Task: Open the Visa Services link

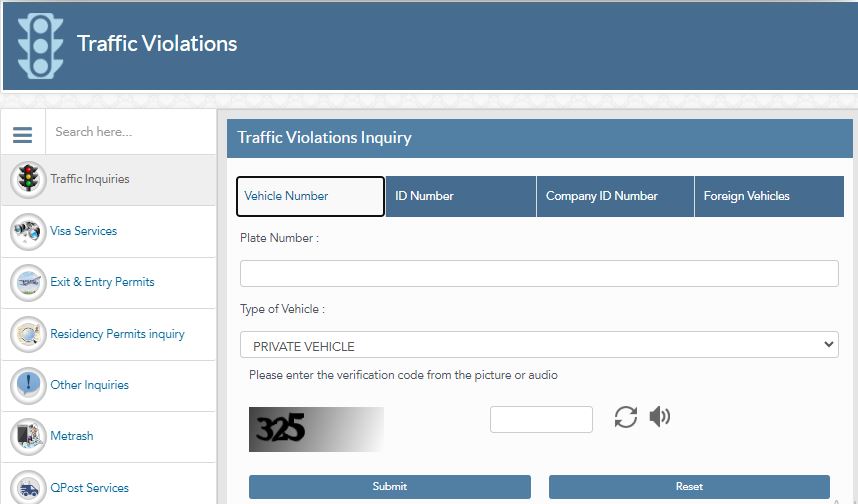Action: point(84,231)
